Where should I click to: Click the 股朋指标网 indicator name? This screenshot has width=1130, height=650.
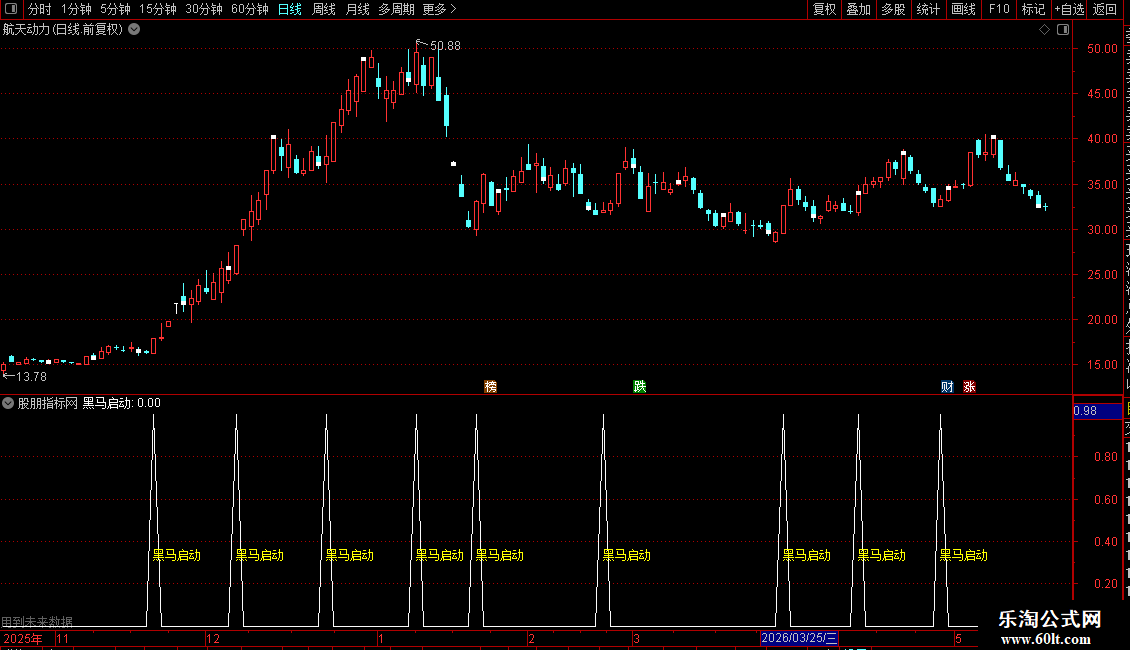click(x=48, y=404)
